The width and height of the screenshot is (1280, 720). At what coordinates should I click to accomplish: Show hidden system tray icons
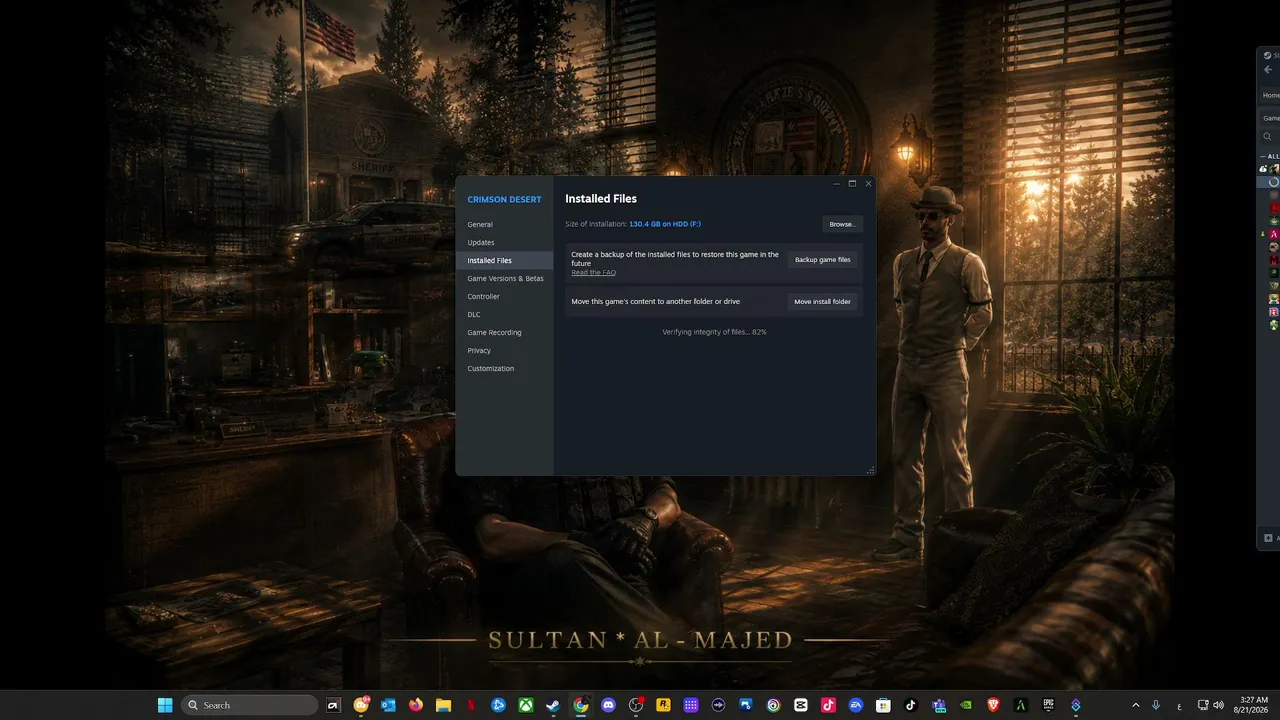(x=1135, y=705)
